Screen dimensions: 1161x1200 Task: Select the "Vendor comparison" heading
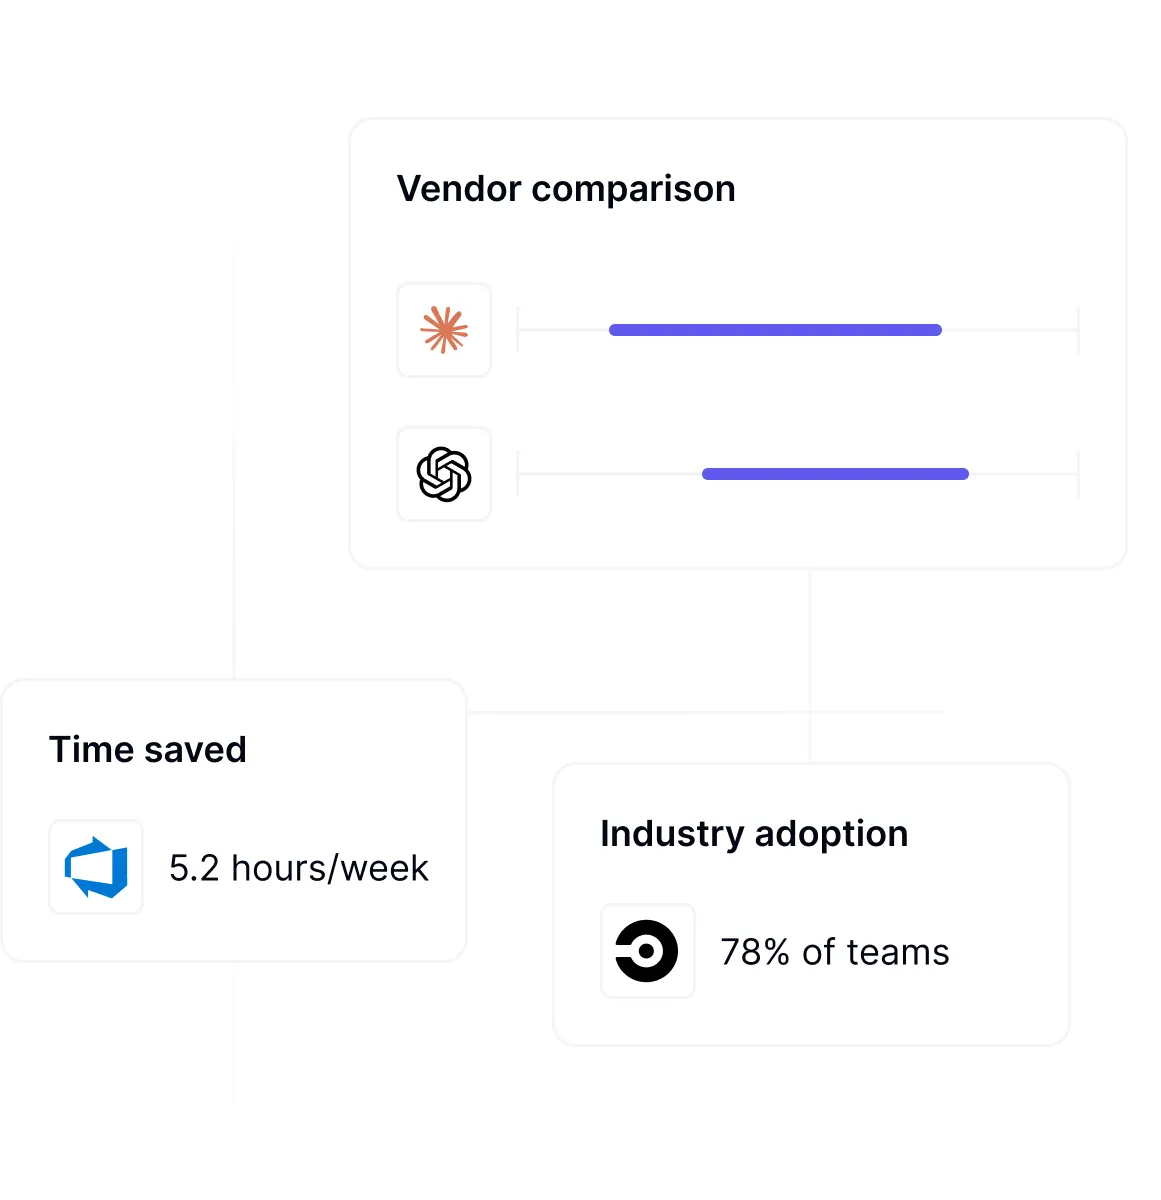coord(566,189)
